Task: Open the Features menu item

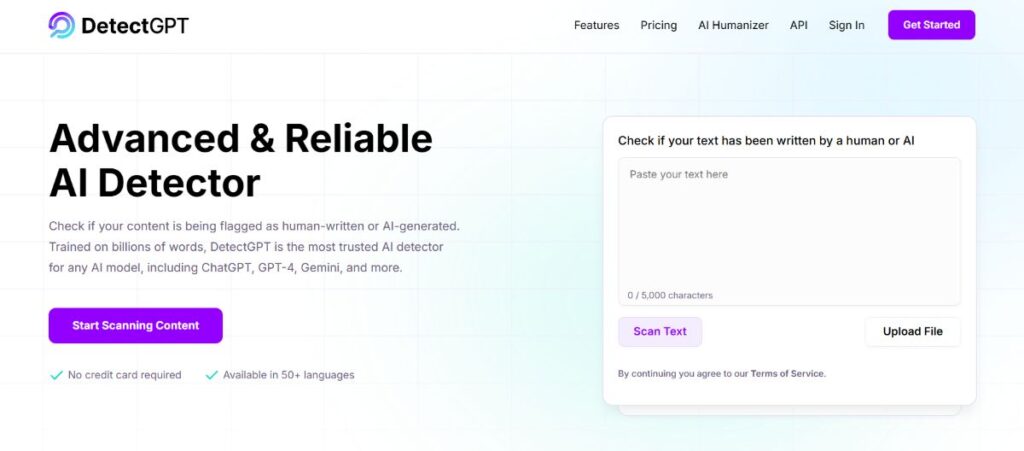Action: pyautogui.click(x=596, y=25)
